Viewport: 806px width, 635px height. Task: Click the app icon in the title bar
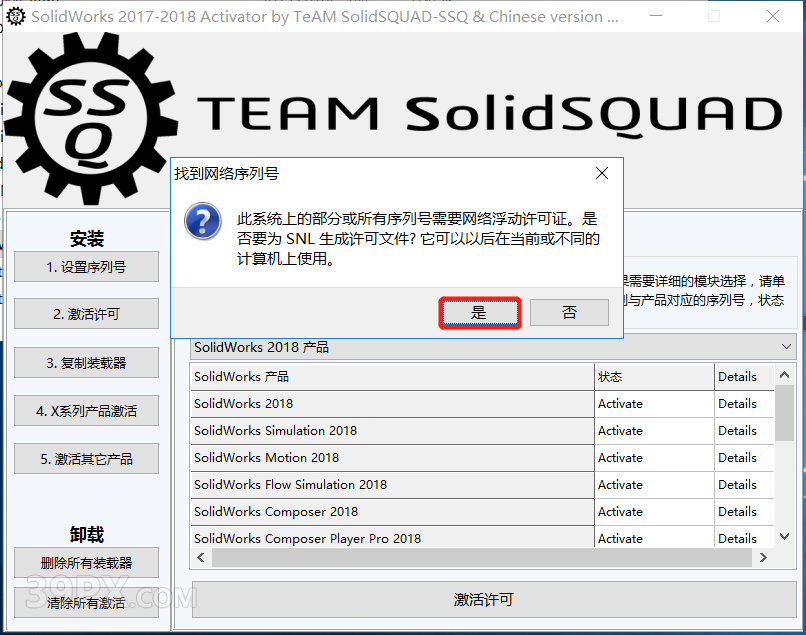pos(15,16)
